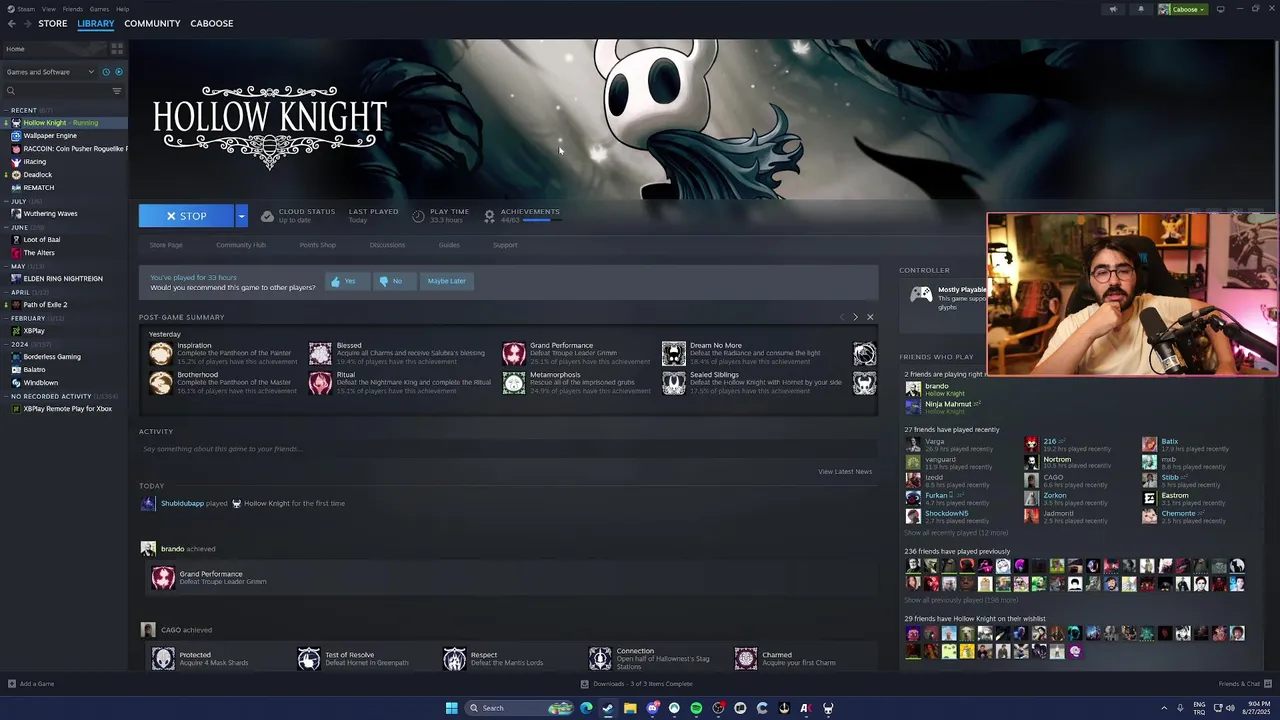Open Steam from the Windows taskbar
The height and width of the screenshot is (720, 1280).
pyautogui.click(x=608, y=708)
